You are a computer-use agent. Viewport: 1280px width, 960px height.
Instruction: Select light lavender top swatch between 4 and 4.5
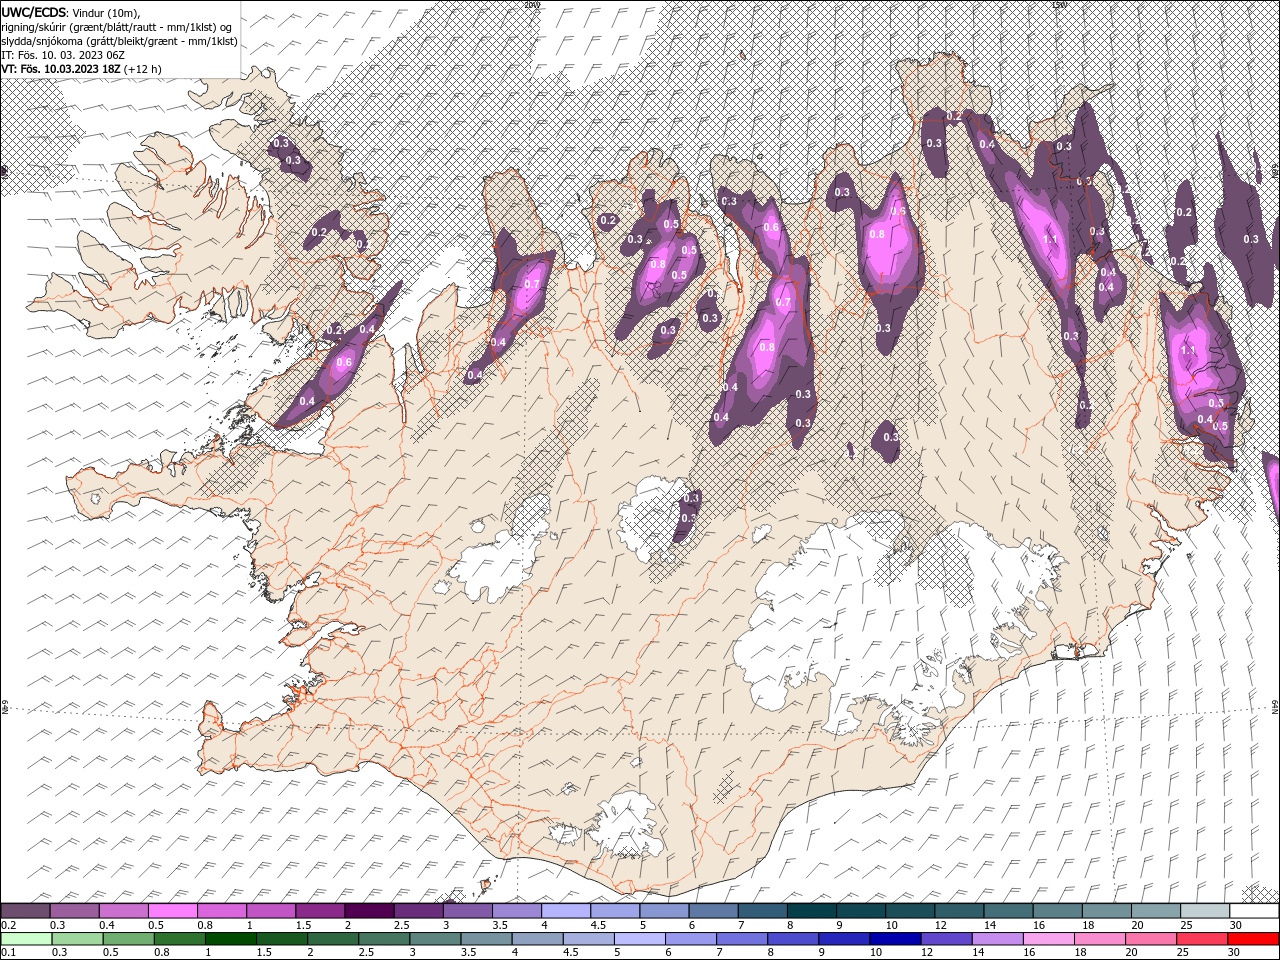[x=566, y=910]
